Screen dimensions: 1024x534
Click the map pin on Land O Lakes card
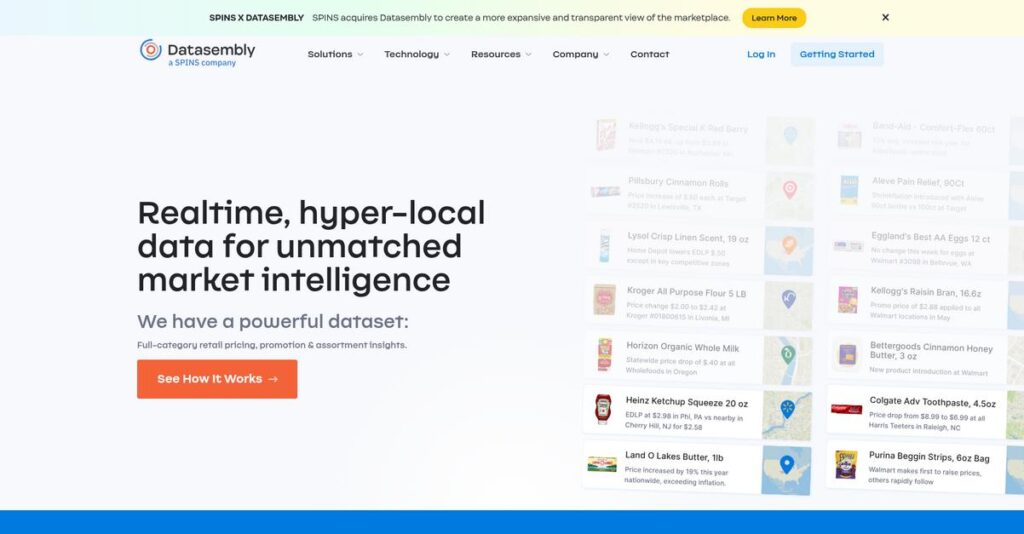pos(787,464)
